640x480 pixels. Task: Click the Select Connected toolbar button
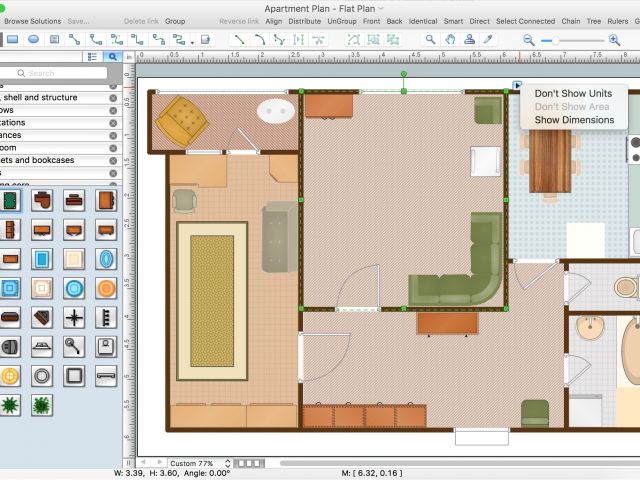click(x=525, y=21)
